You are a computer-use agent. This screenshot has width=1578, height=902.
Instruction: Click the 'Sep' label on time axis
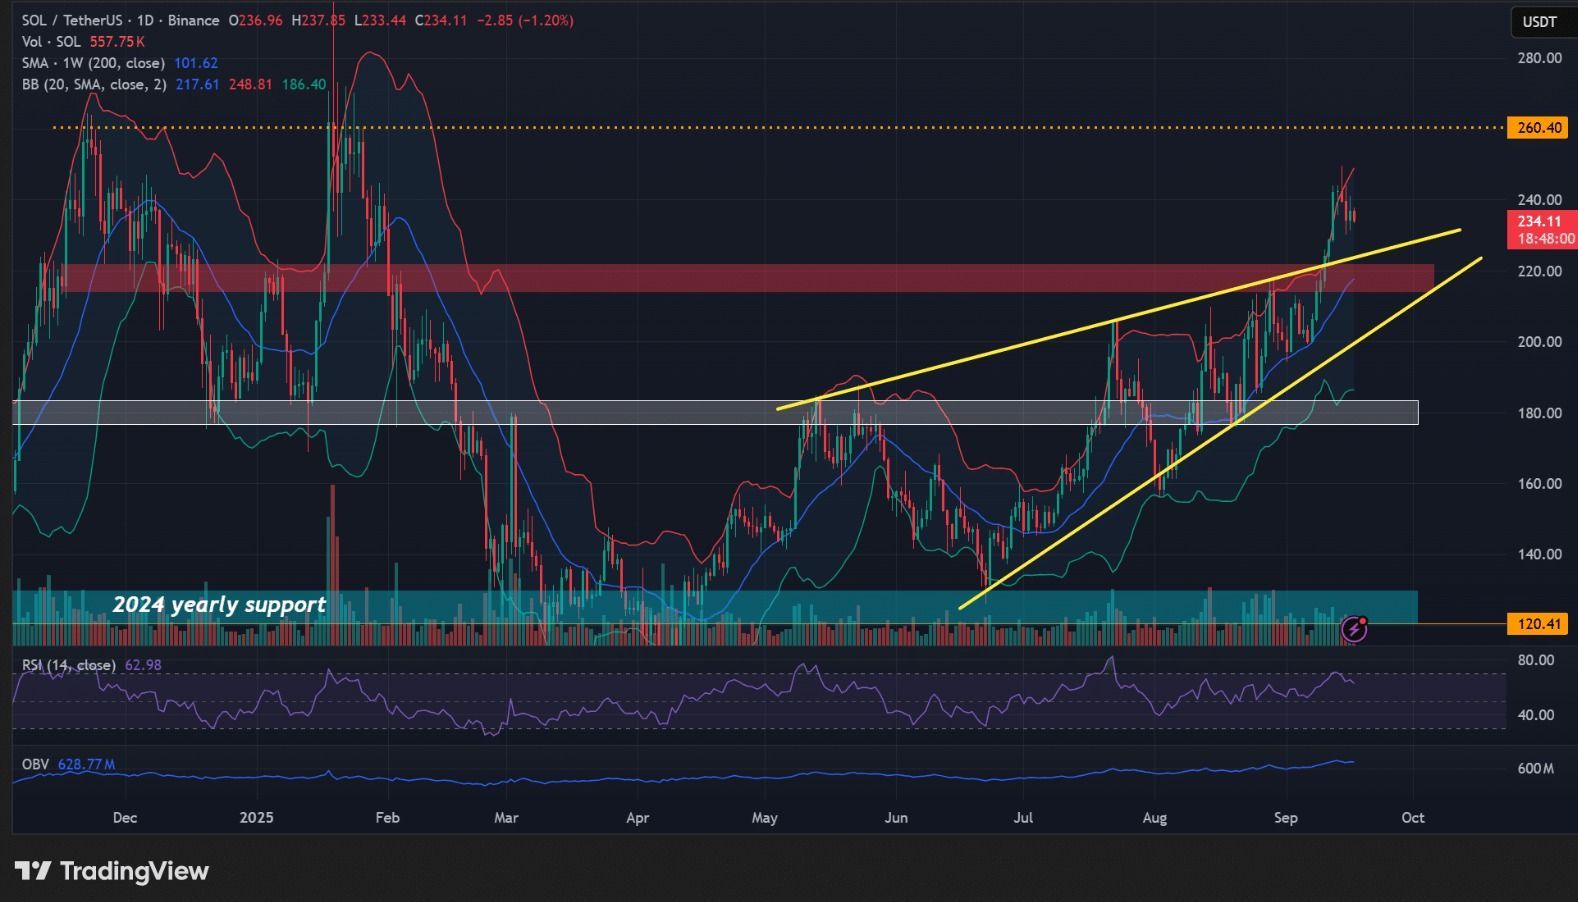tap(1285, 818)
